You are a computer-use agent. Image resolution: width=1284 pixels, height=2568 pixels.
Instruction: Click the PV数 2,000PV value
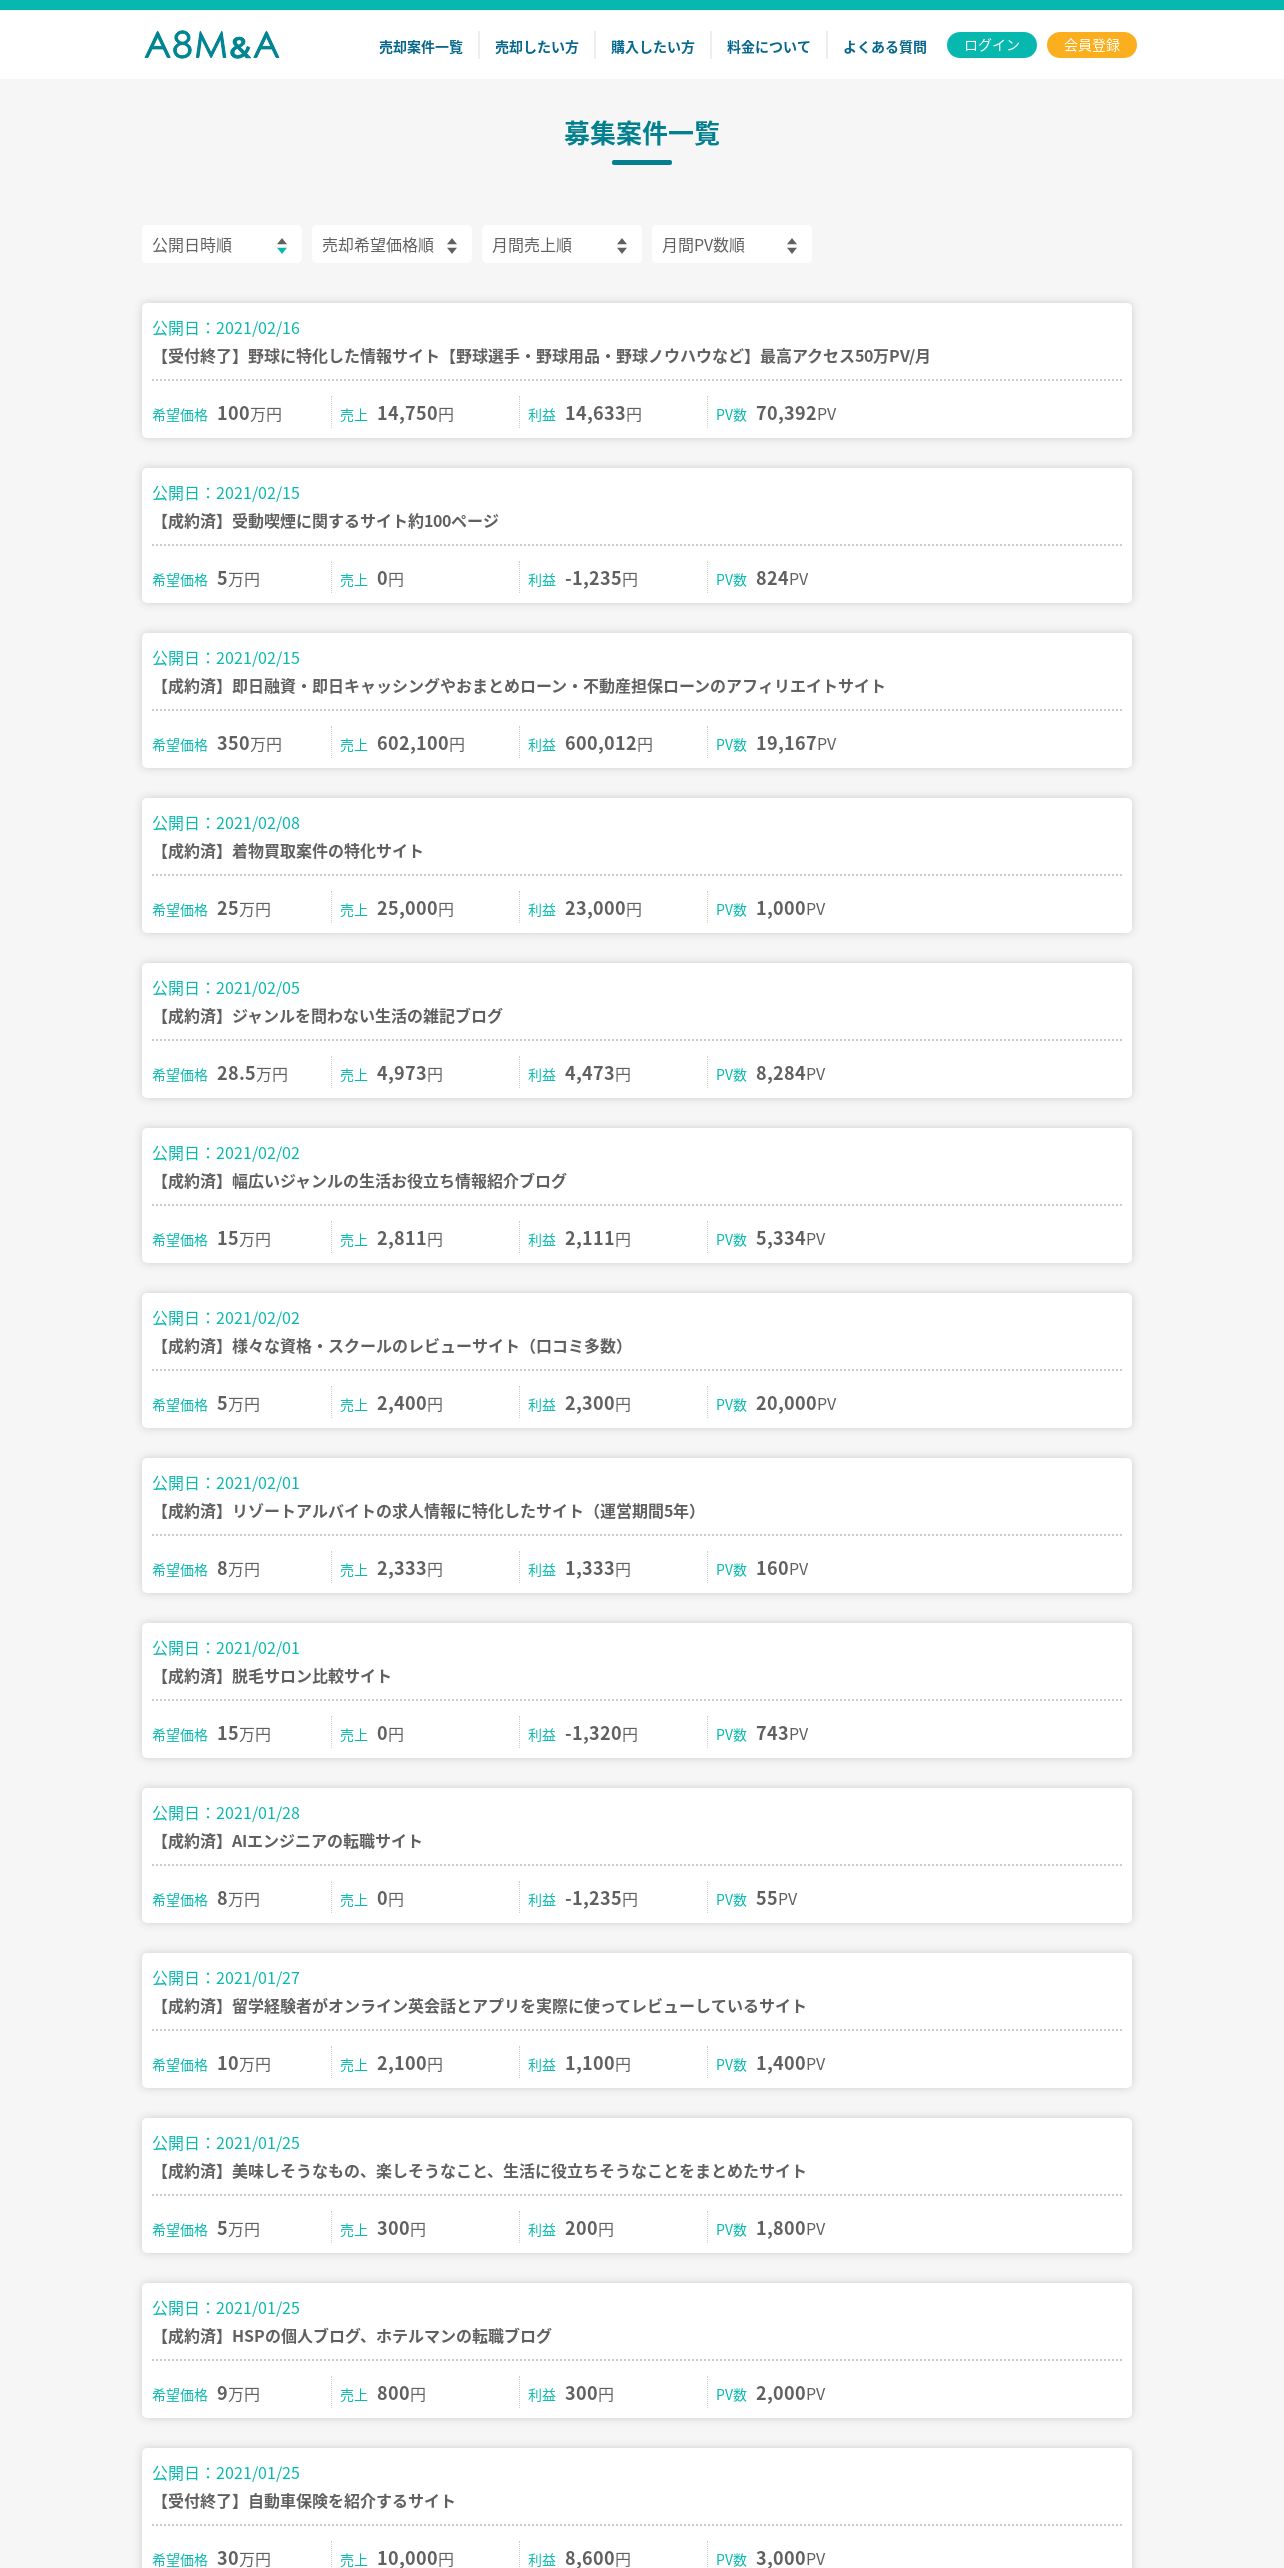(771, 2394)
